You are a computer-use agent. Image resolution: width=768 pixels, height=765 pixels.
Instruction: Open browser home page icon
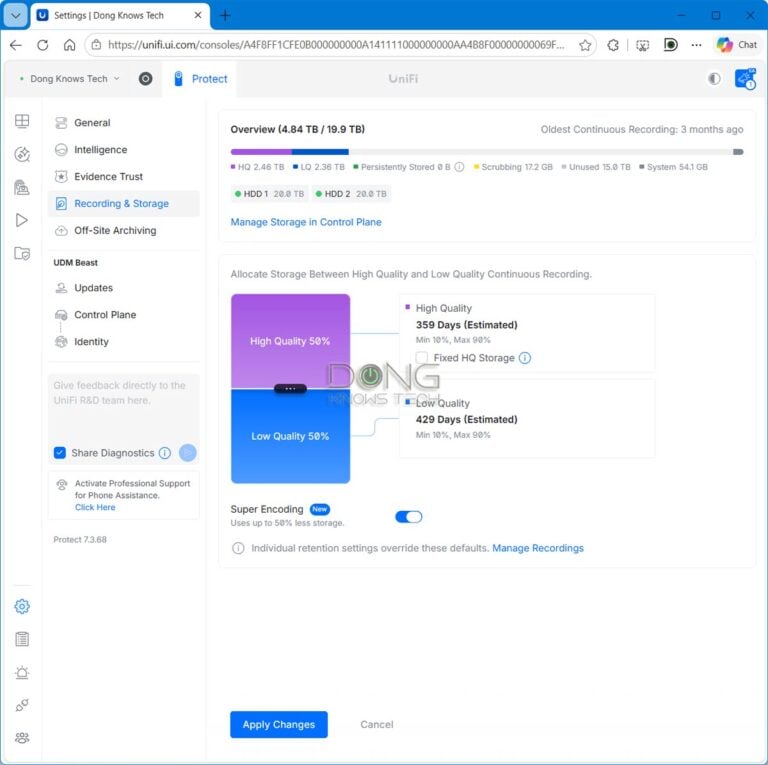pyautogui.click(x=70, y=45)
